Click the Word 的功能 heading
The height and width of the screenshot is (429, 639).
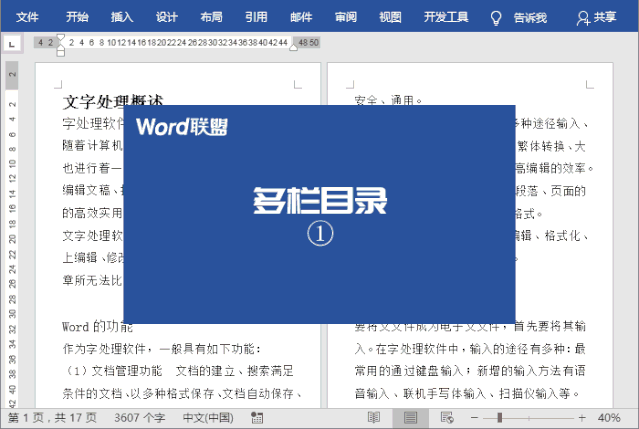pyautogui.click(x=97, y=327)
